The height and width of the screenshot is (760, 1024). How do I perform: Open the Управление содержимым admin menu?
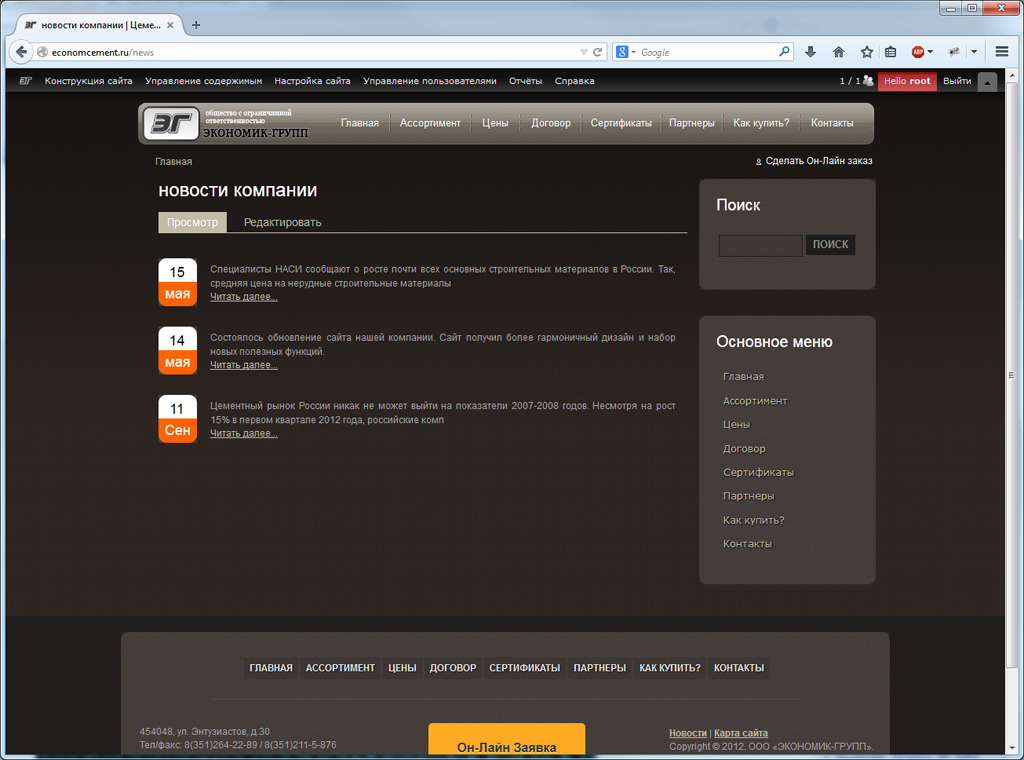pos(203,81)
